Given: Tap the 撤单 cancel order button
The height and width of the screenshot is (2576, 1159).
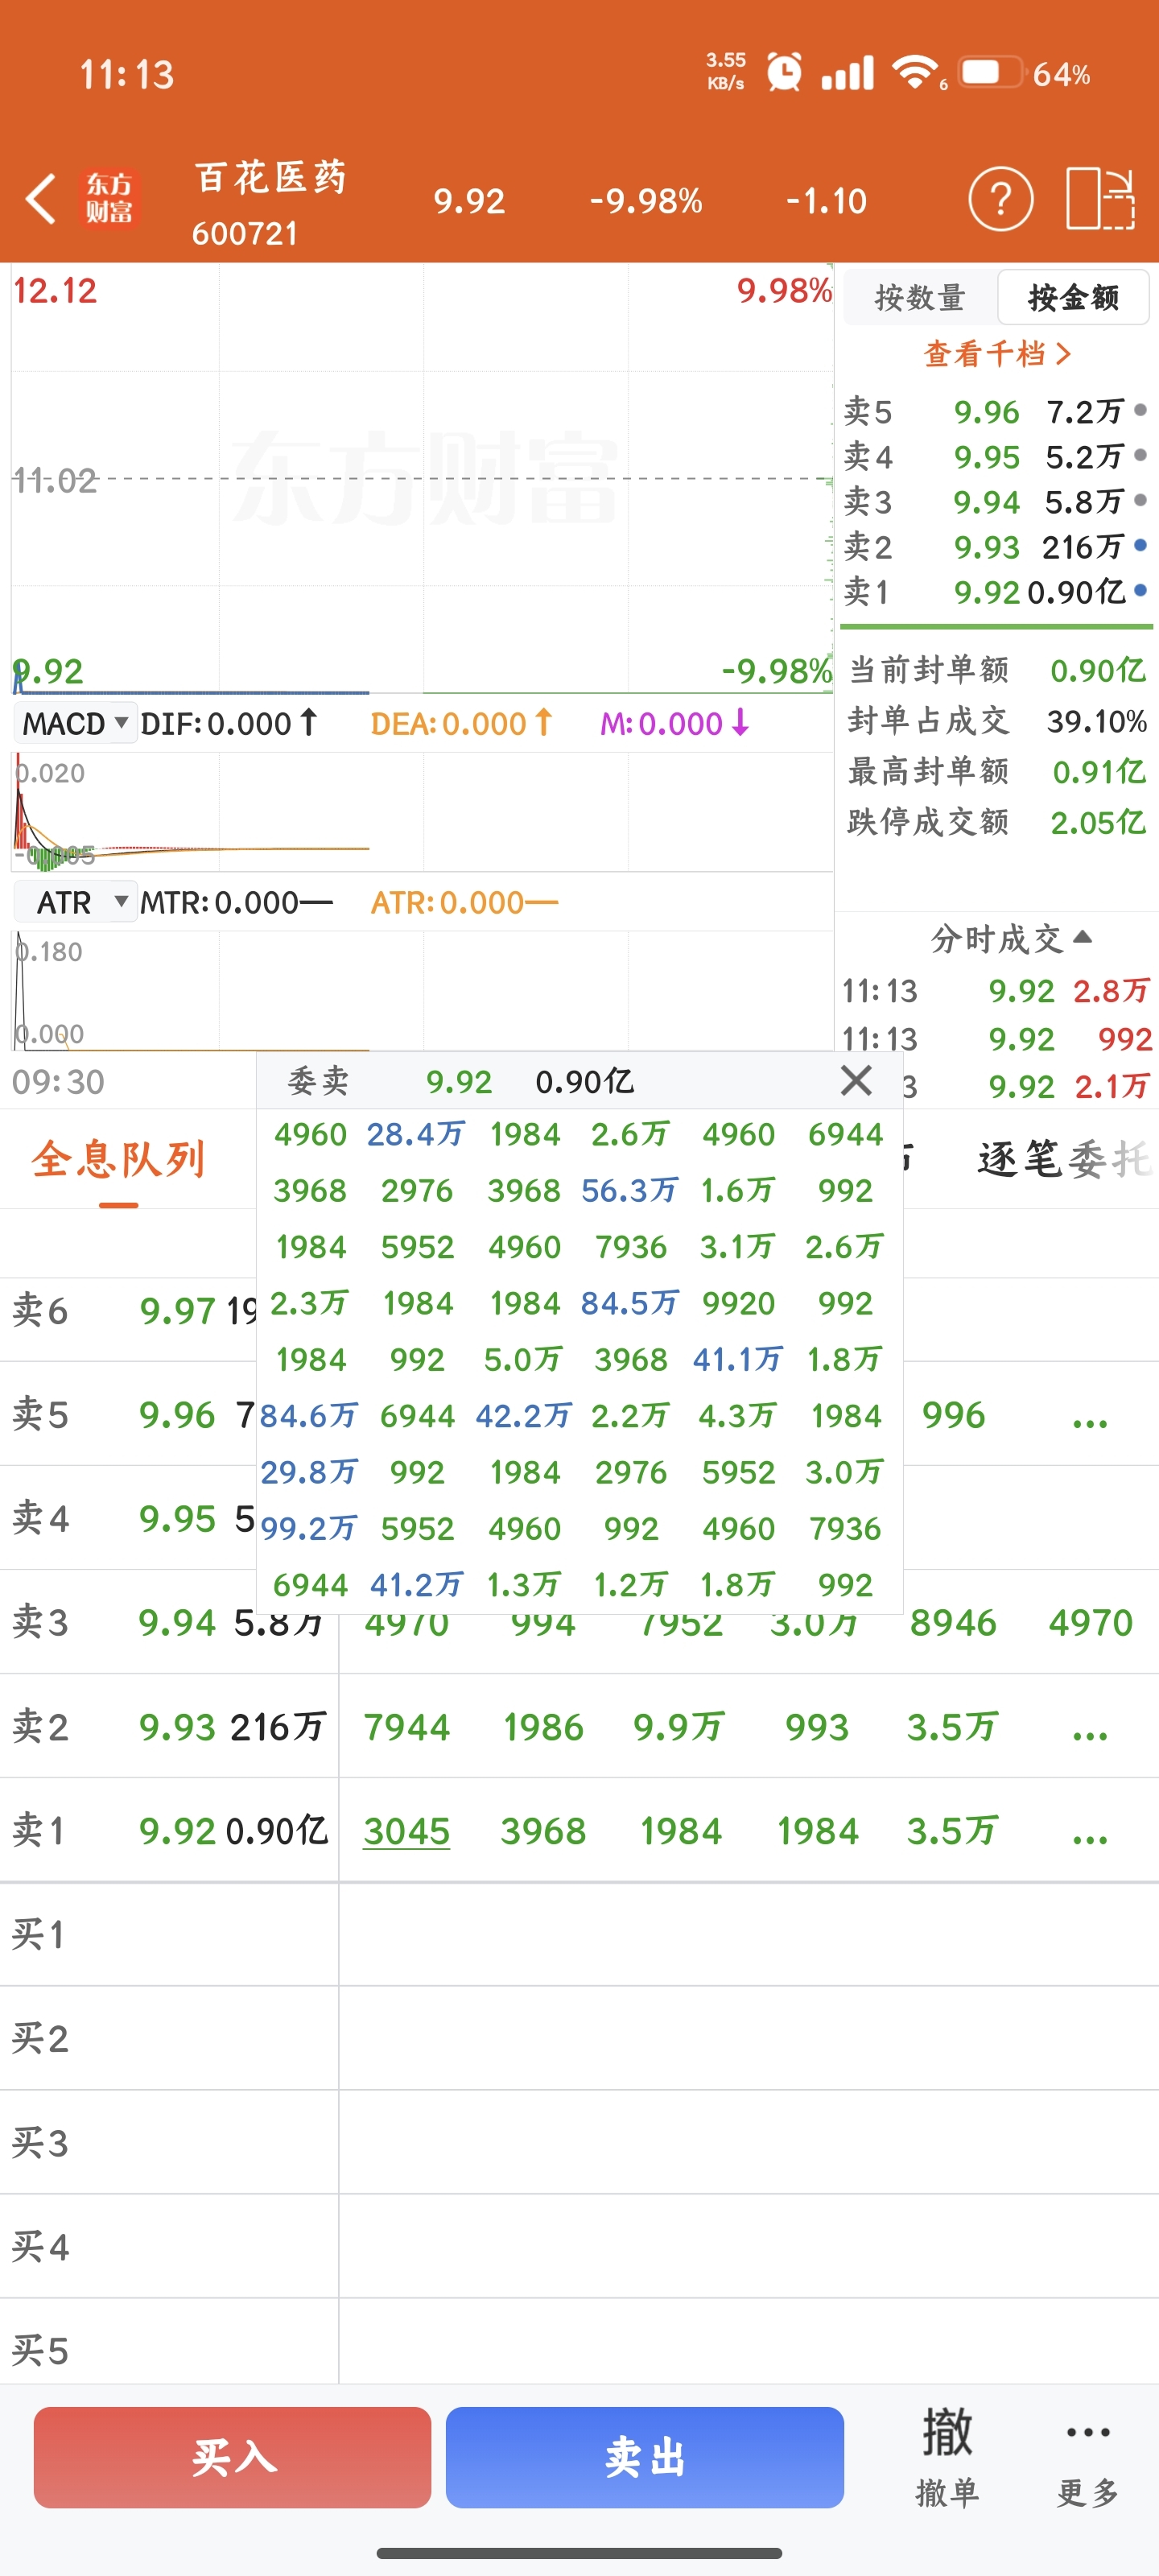Looking at the screenshot, I should (947, 2458).
